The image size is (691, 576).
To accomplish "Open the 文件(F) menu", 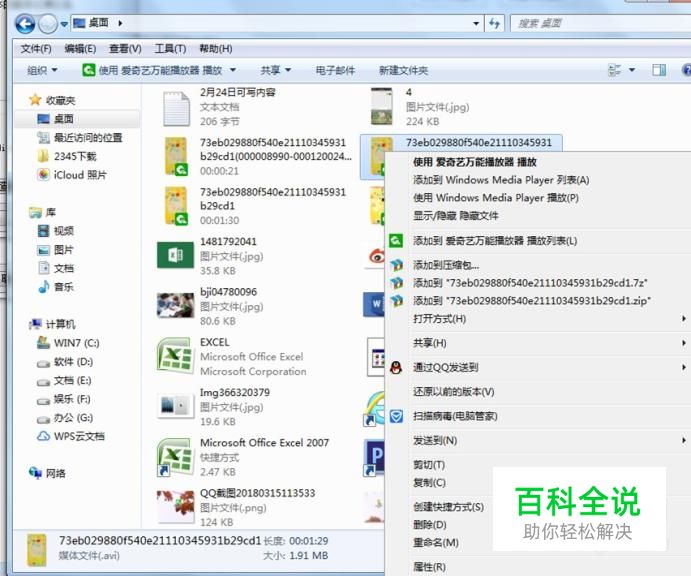I will coord(36,48).
